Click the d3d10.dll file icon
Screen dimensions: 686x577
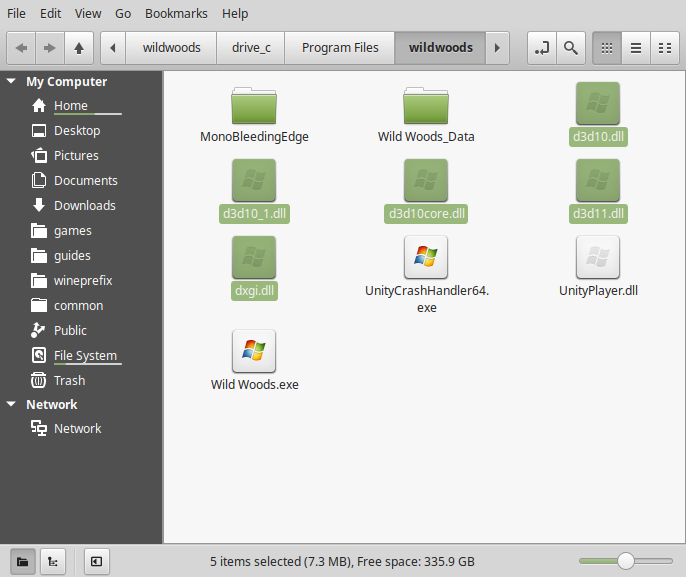click(x=598, y=104)
